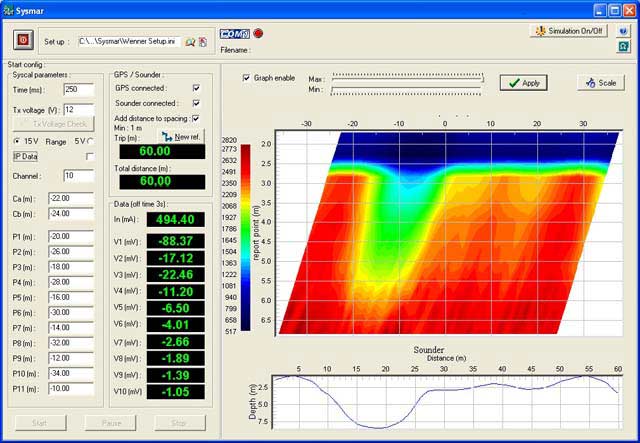The width and height of the screenshot is (640, 443).
Task: Click the resistivity color scale bar
Action: pyautogui.click(x=245, y=237)
